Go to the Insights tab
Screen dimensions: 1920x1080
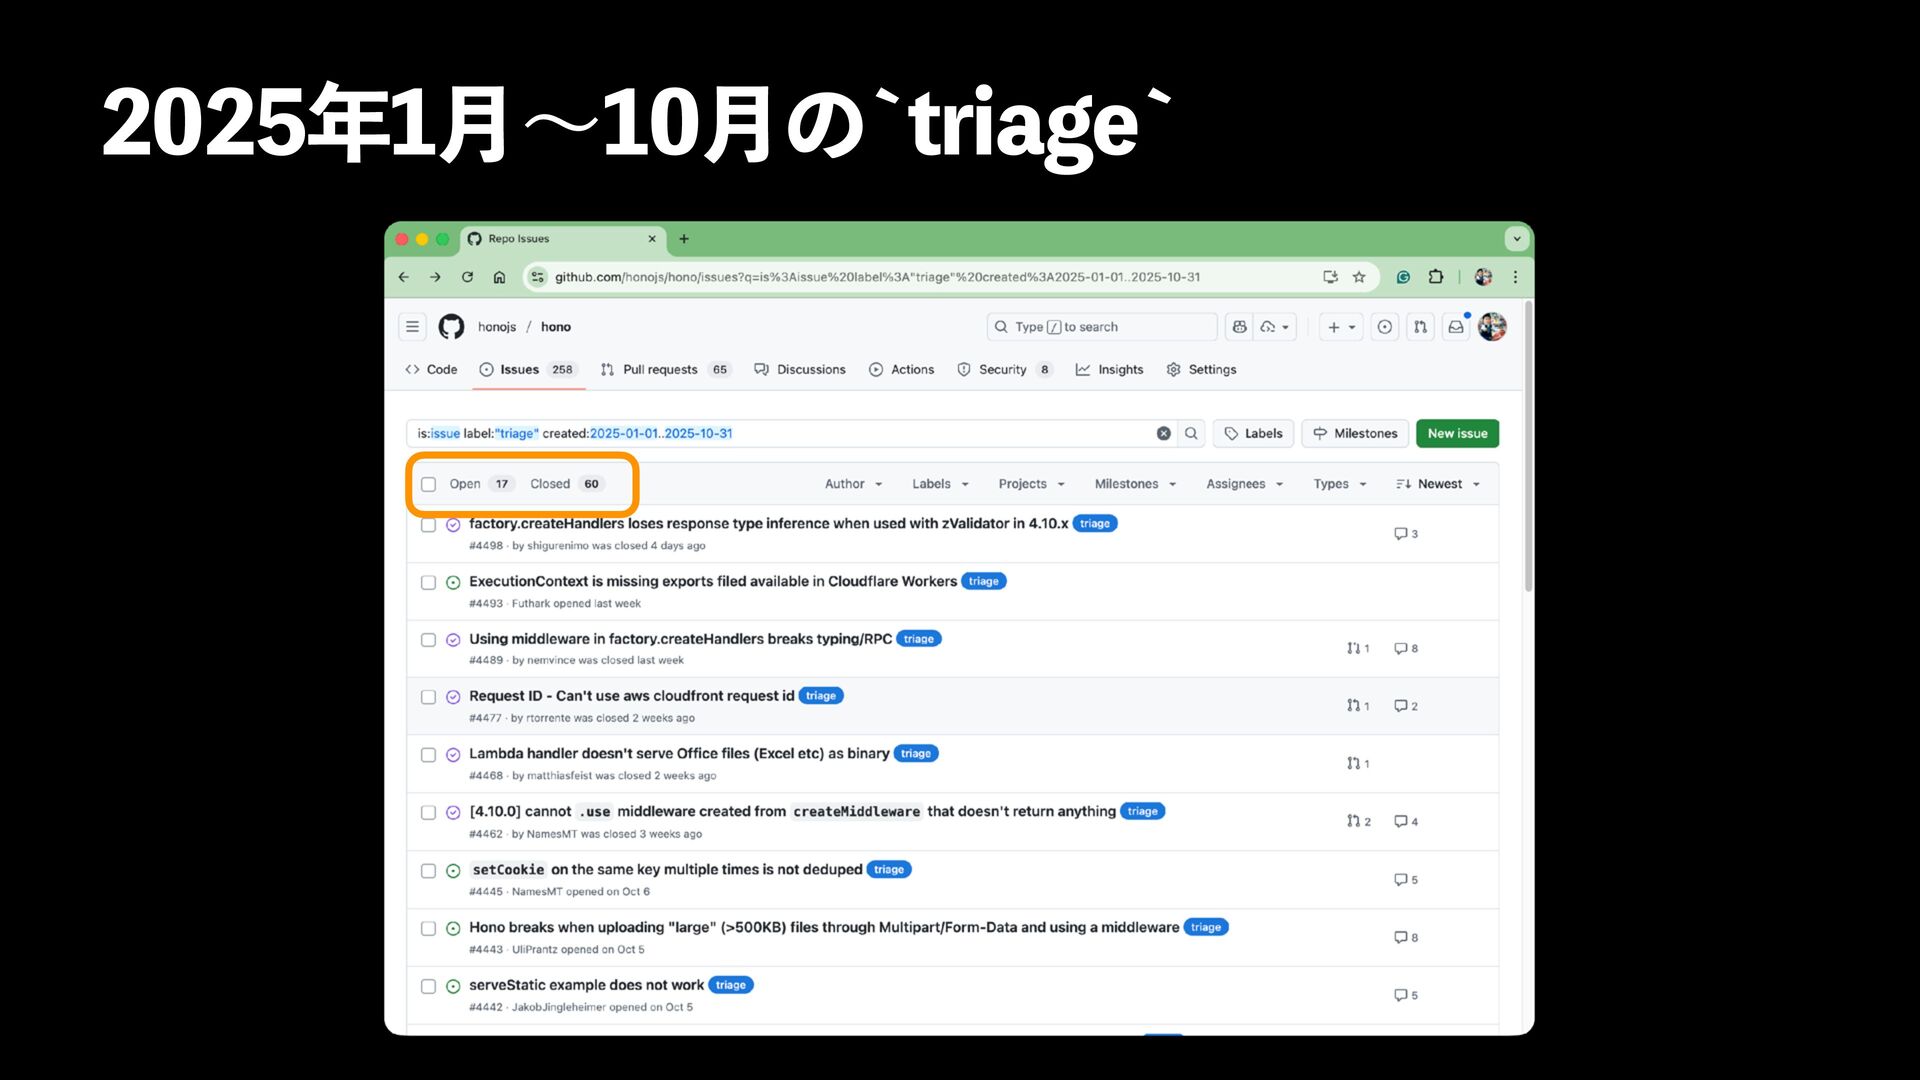[x=1119, y=370]
